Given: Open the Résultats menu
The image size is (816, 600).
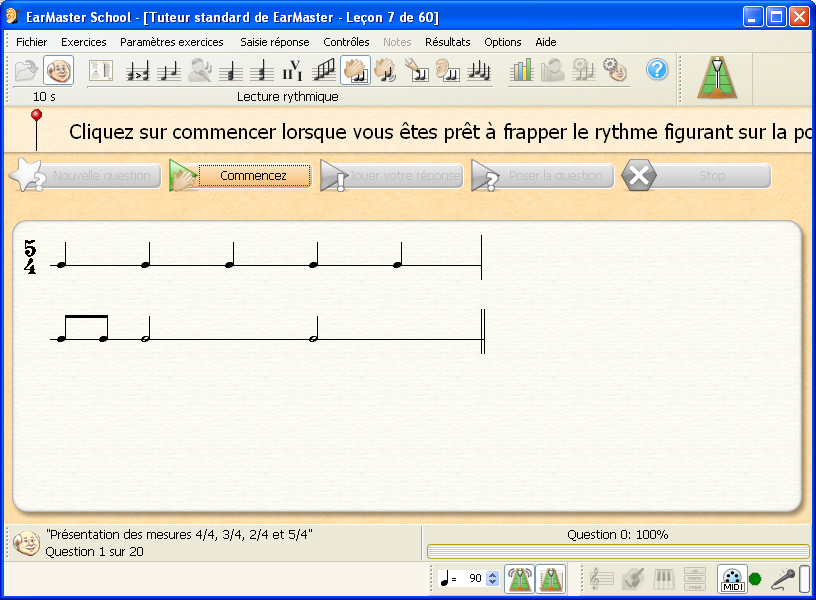Looking at the screenshot, I should click(448, 42).
